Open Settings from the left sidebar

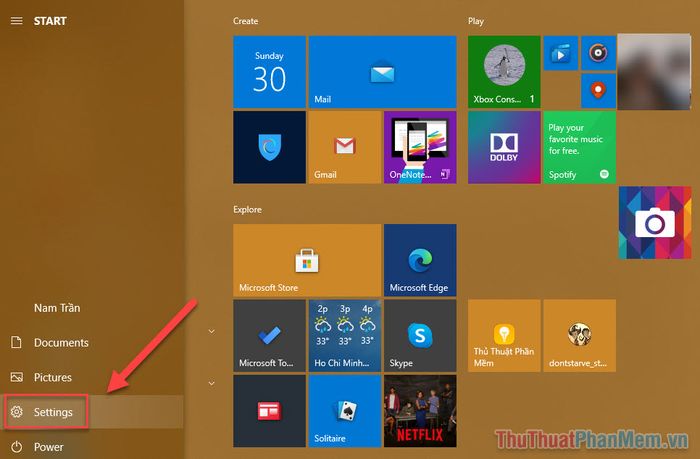tap(52, 412)
